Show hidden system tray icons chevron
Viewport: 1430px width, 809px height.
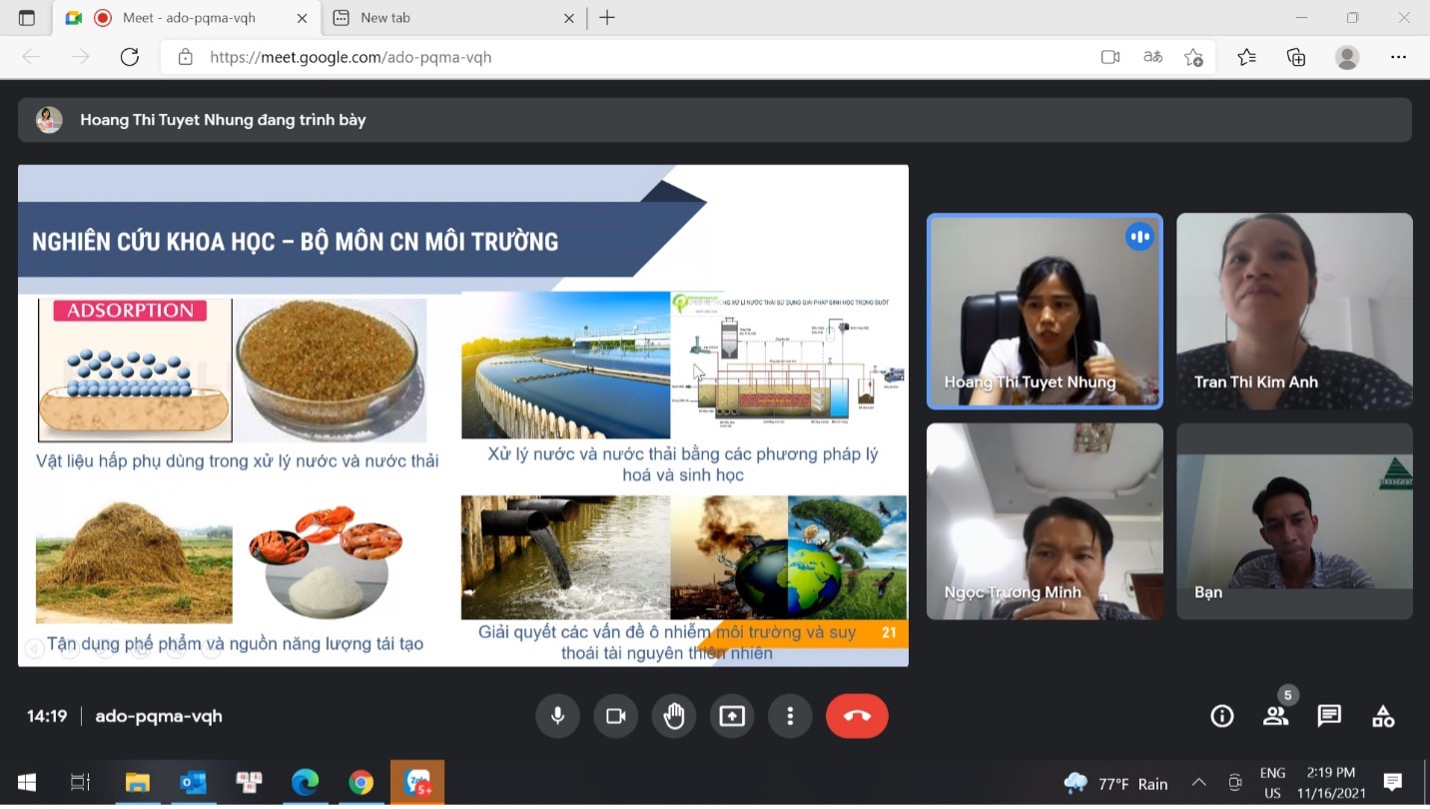[1199, 783]
